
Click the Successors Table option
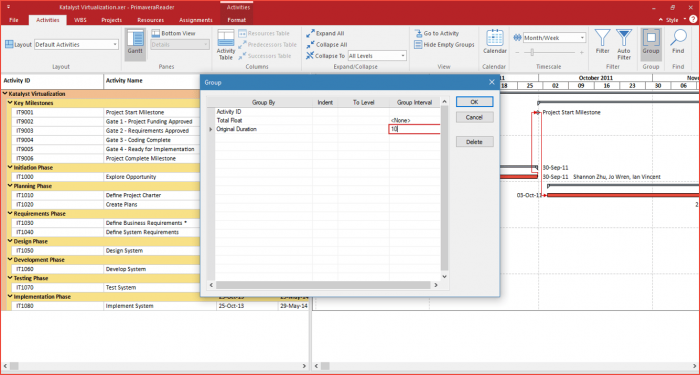(x=265, y=56)
